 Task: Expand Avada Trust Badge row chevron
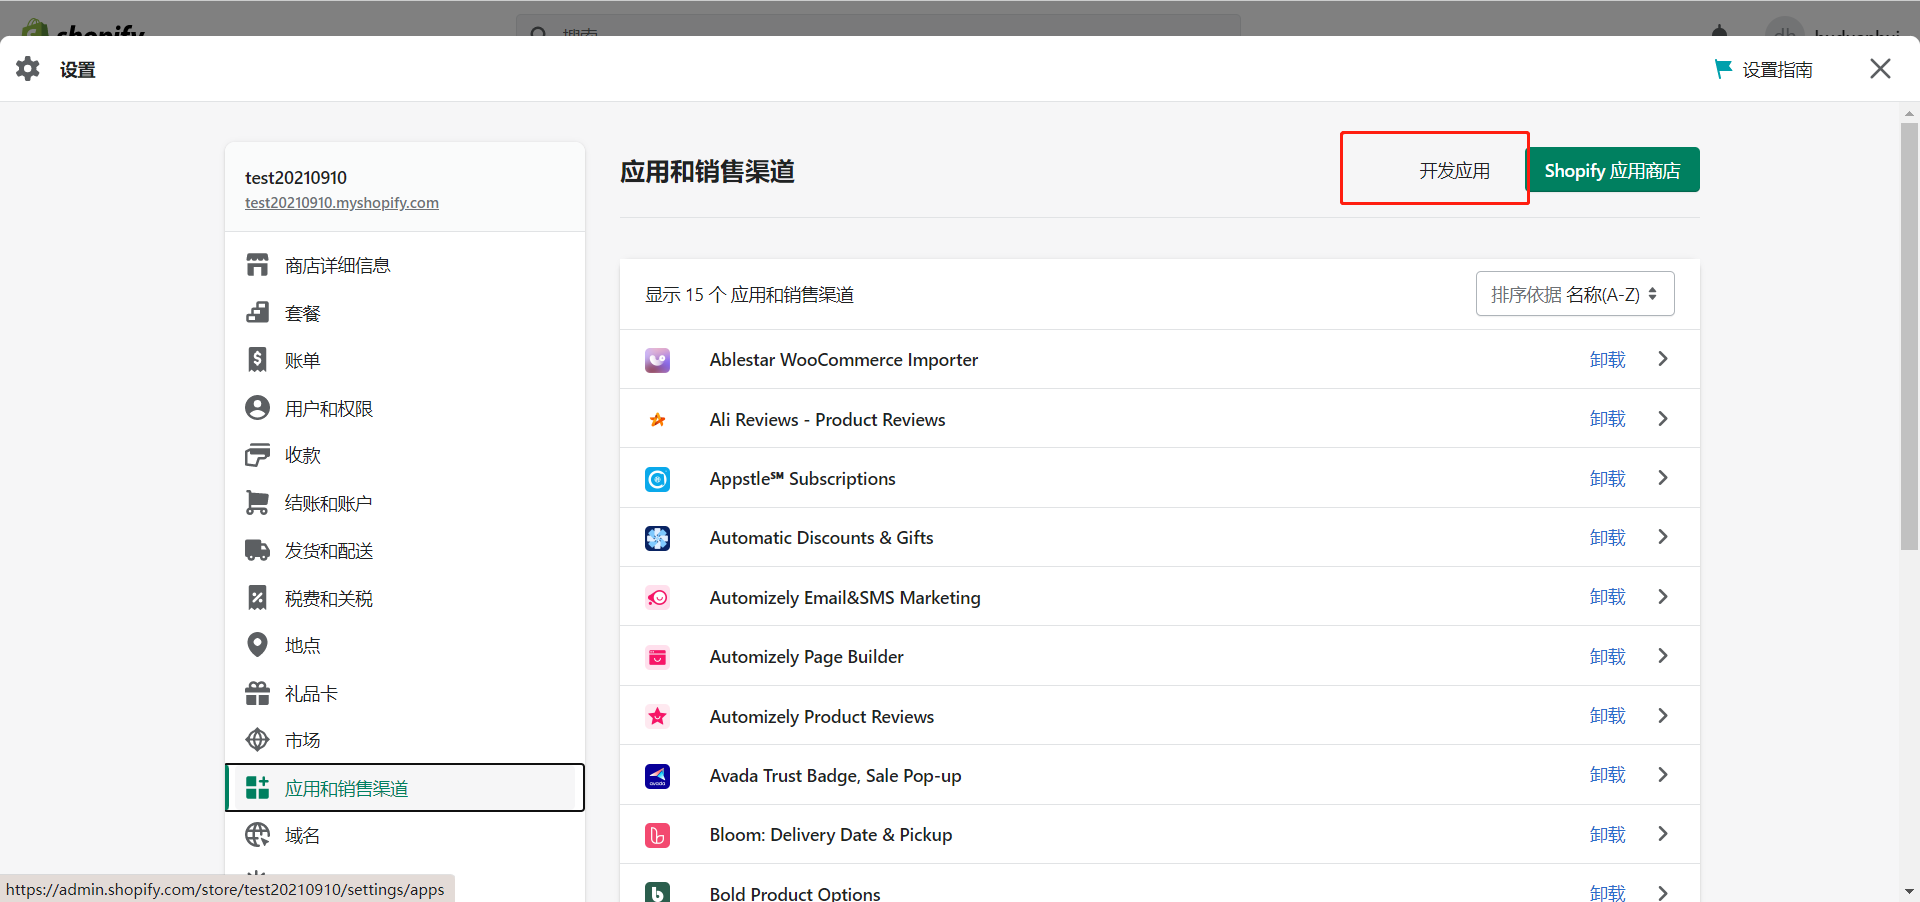point(1663,775)
